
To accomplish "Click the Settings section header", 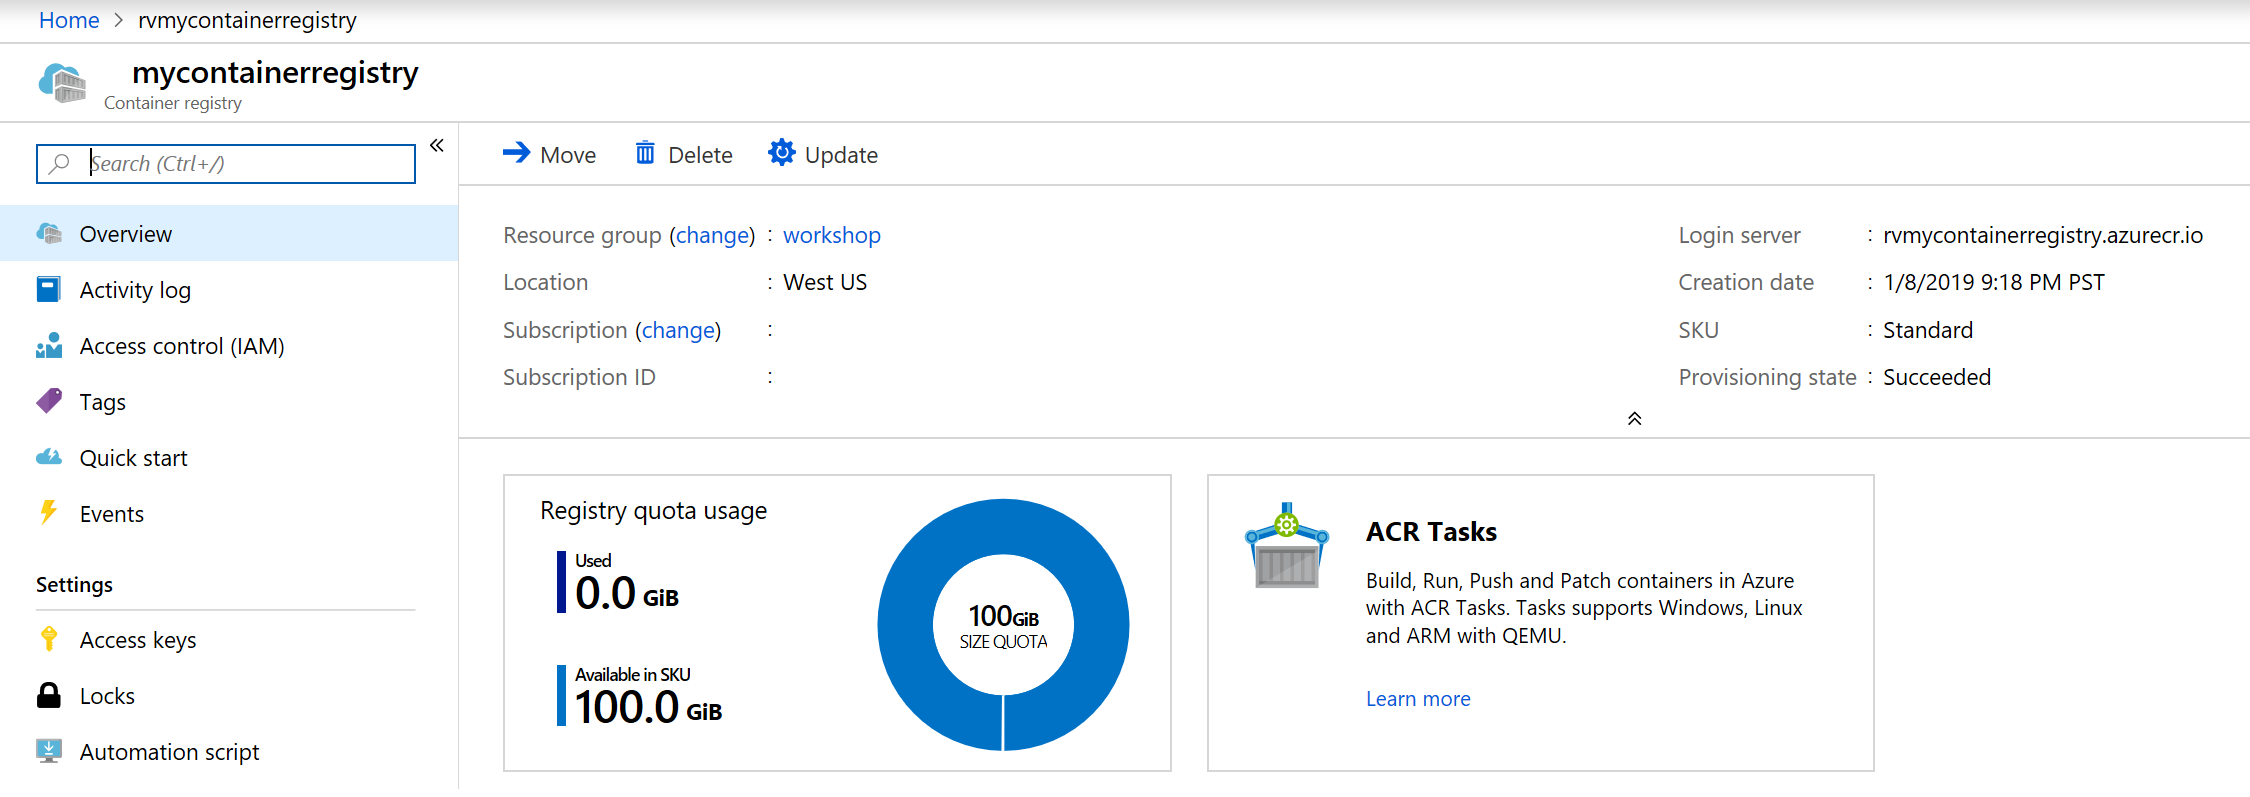I will (x=74, y=585).
